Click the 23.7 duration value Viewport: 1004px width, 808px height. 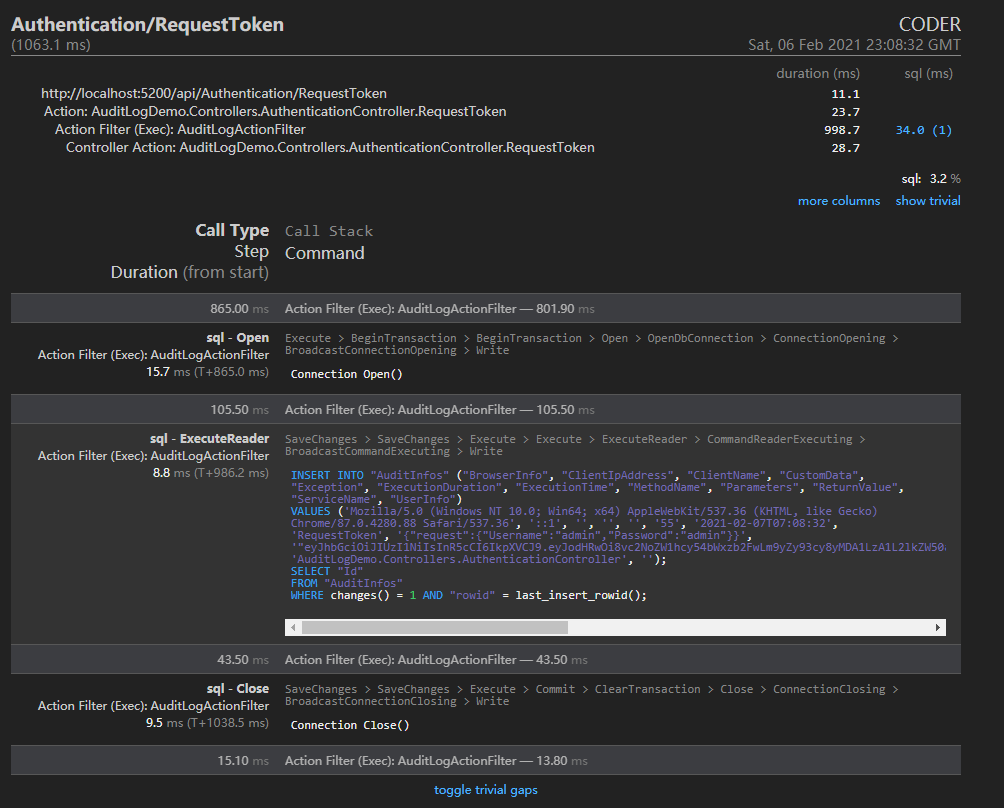(x=845, y=112)
